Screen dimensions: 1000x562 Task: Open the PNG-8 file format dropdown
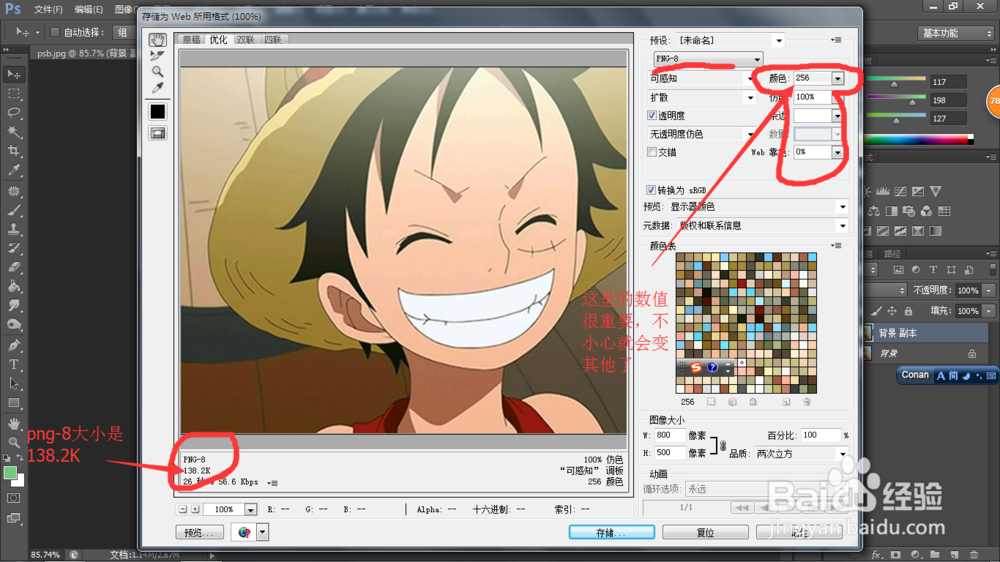click(x=708, y=59)
